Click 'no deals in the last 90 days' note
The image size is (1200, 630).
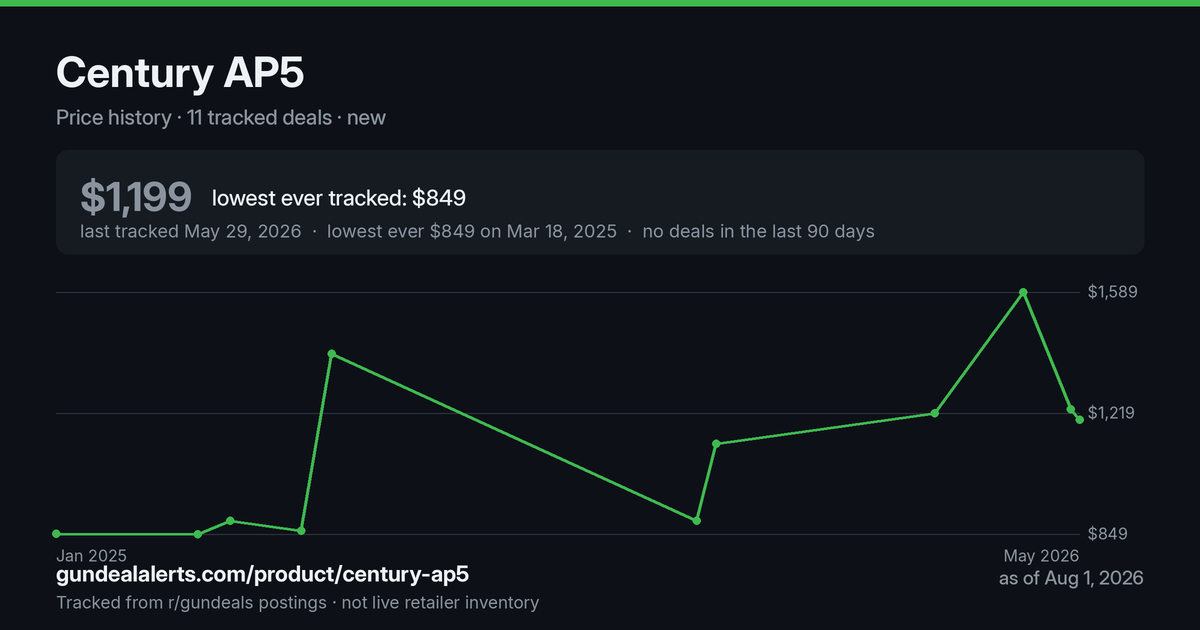(x=758, y=231)
